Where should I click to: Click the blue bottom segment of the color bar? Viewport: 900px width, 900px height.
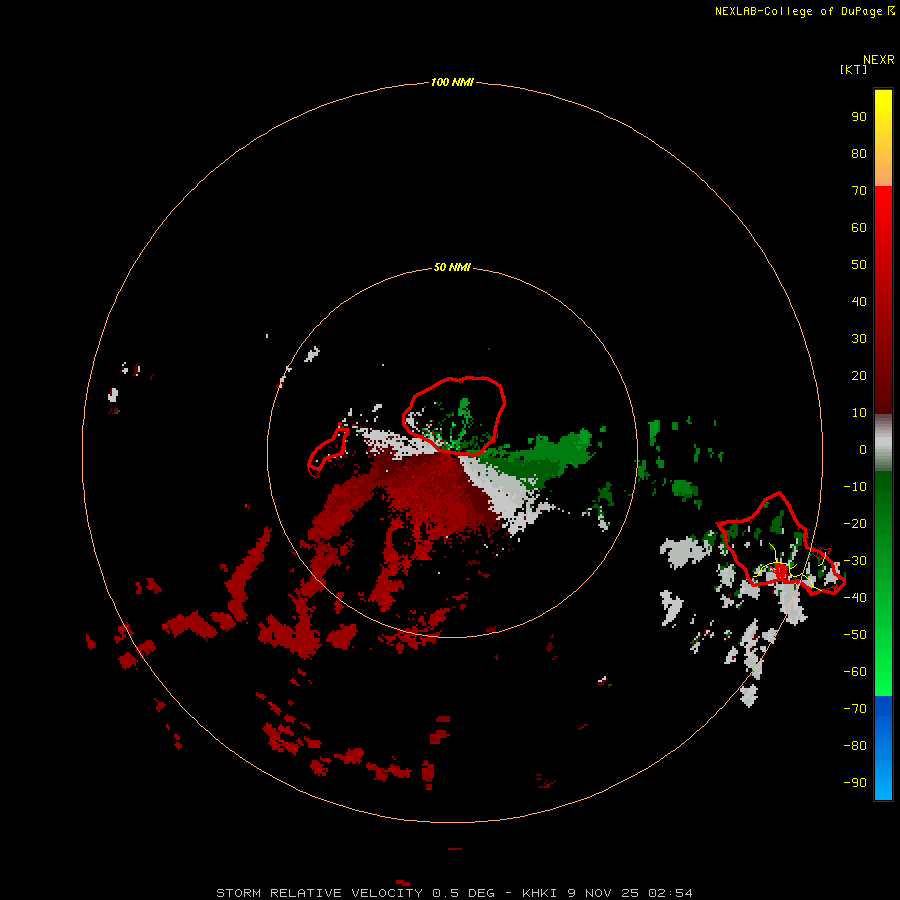click(883, 748)
